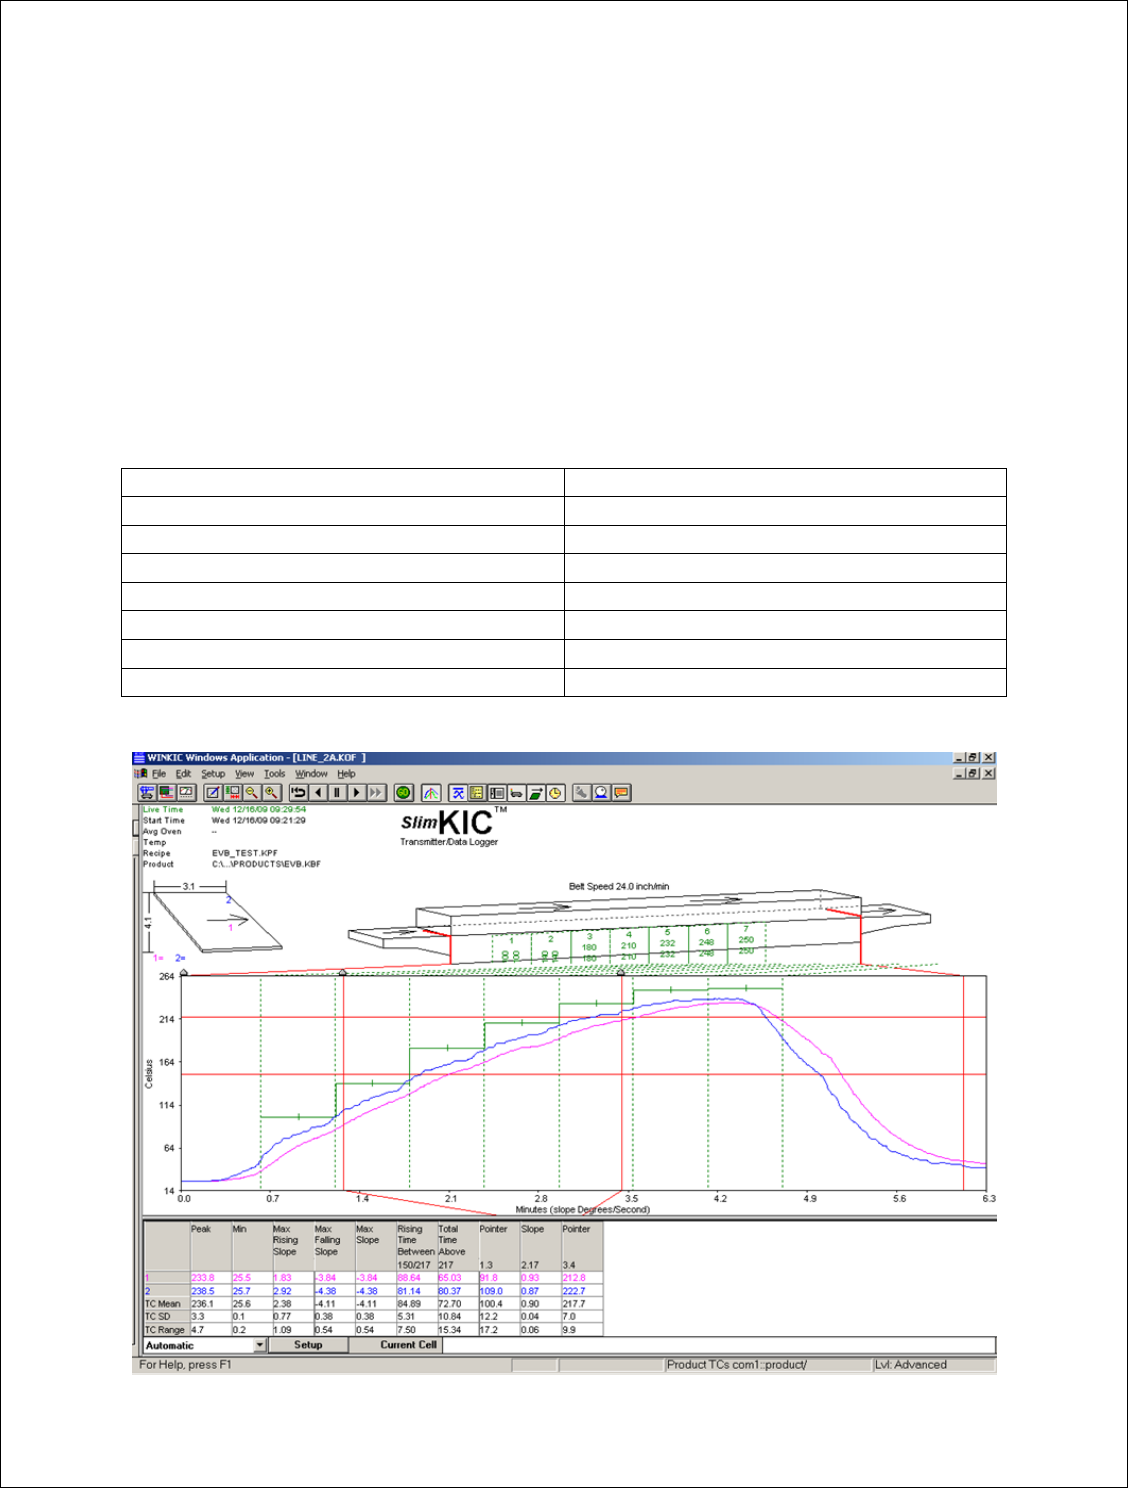Select the TC Range row label

tap(165, 1330)
